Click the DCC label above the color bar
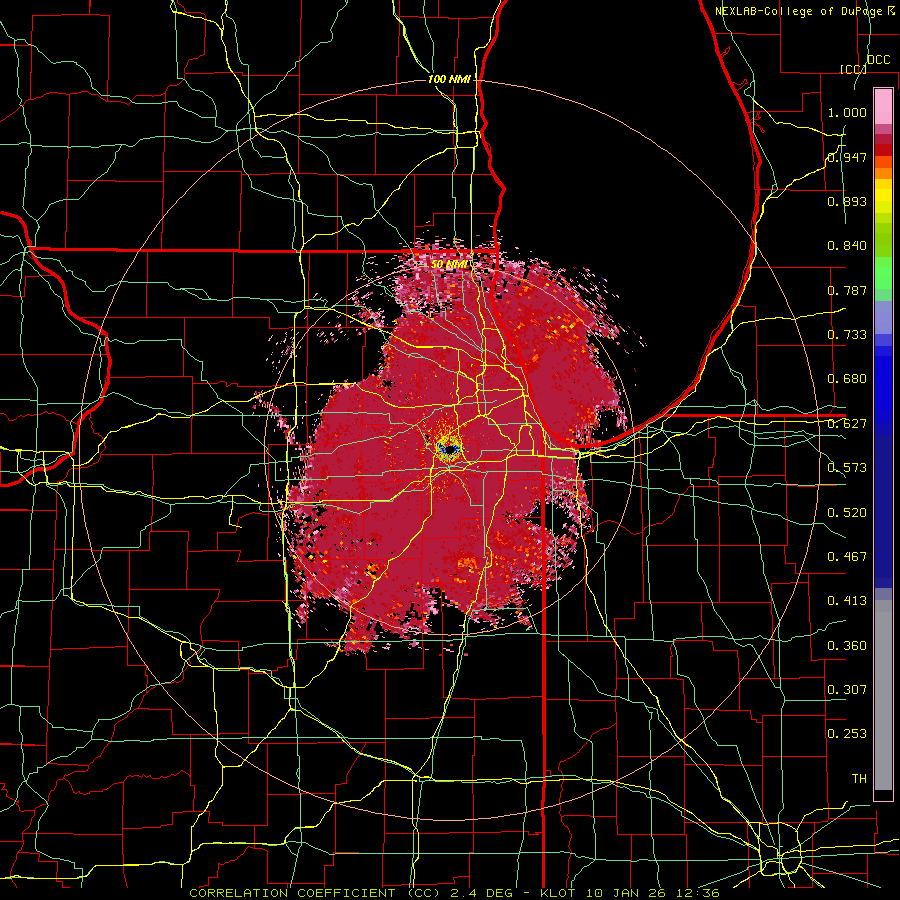The height and width of the screenshot is (900, 900). [x=878, y=60]
